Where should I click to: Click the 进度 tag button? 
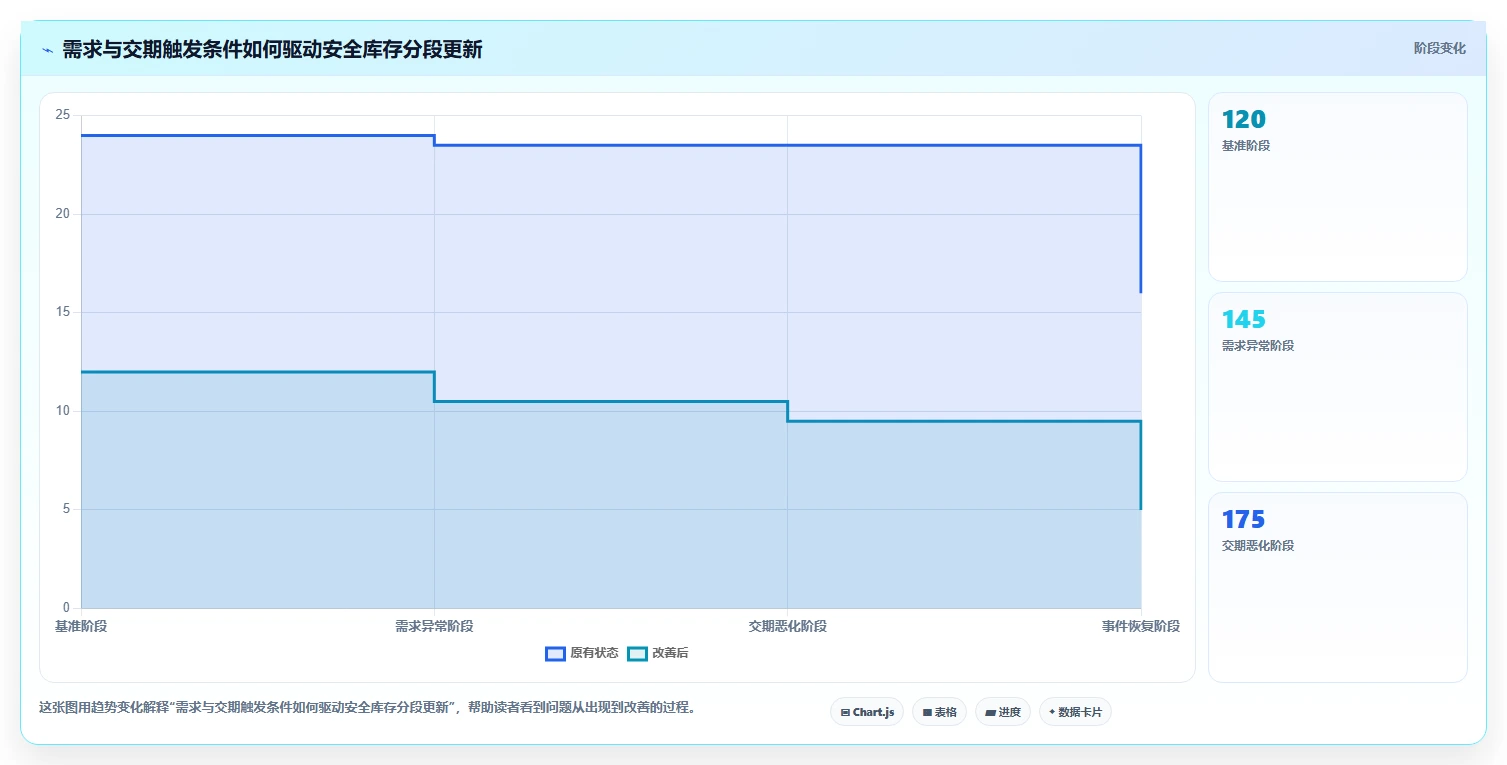(1002, 712)
